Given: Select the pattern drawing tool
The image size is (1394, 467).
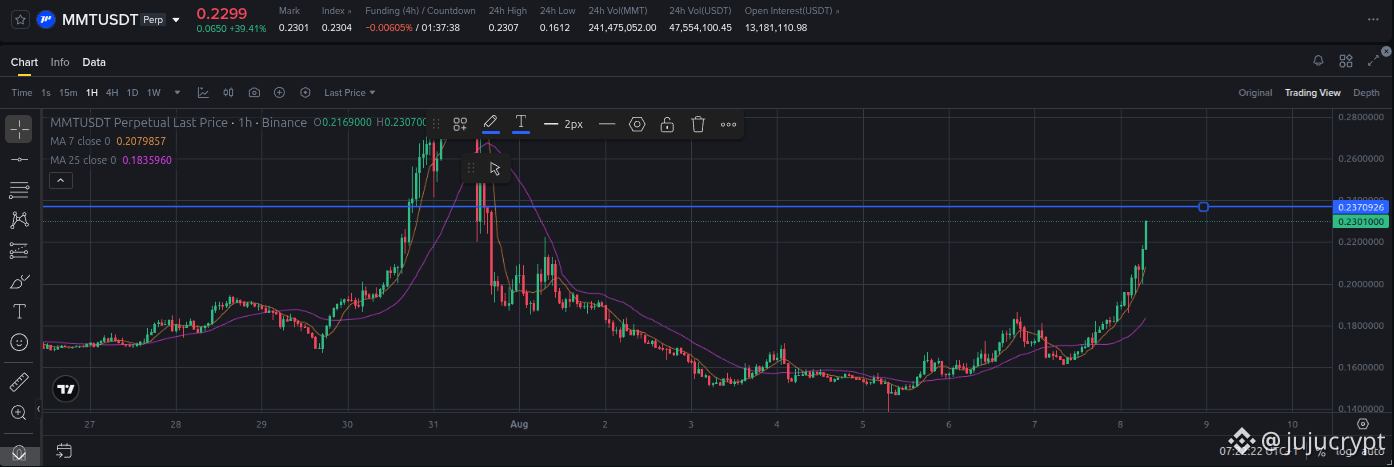Looking at the screenshot, I should click(x=19, y=219).
